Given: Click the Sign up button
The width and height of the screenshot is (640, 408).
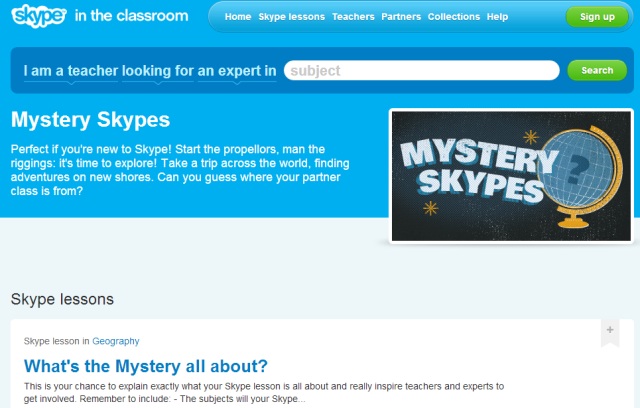Looking at the screenshot, I should pyautogui.click(x=597, y=17).
